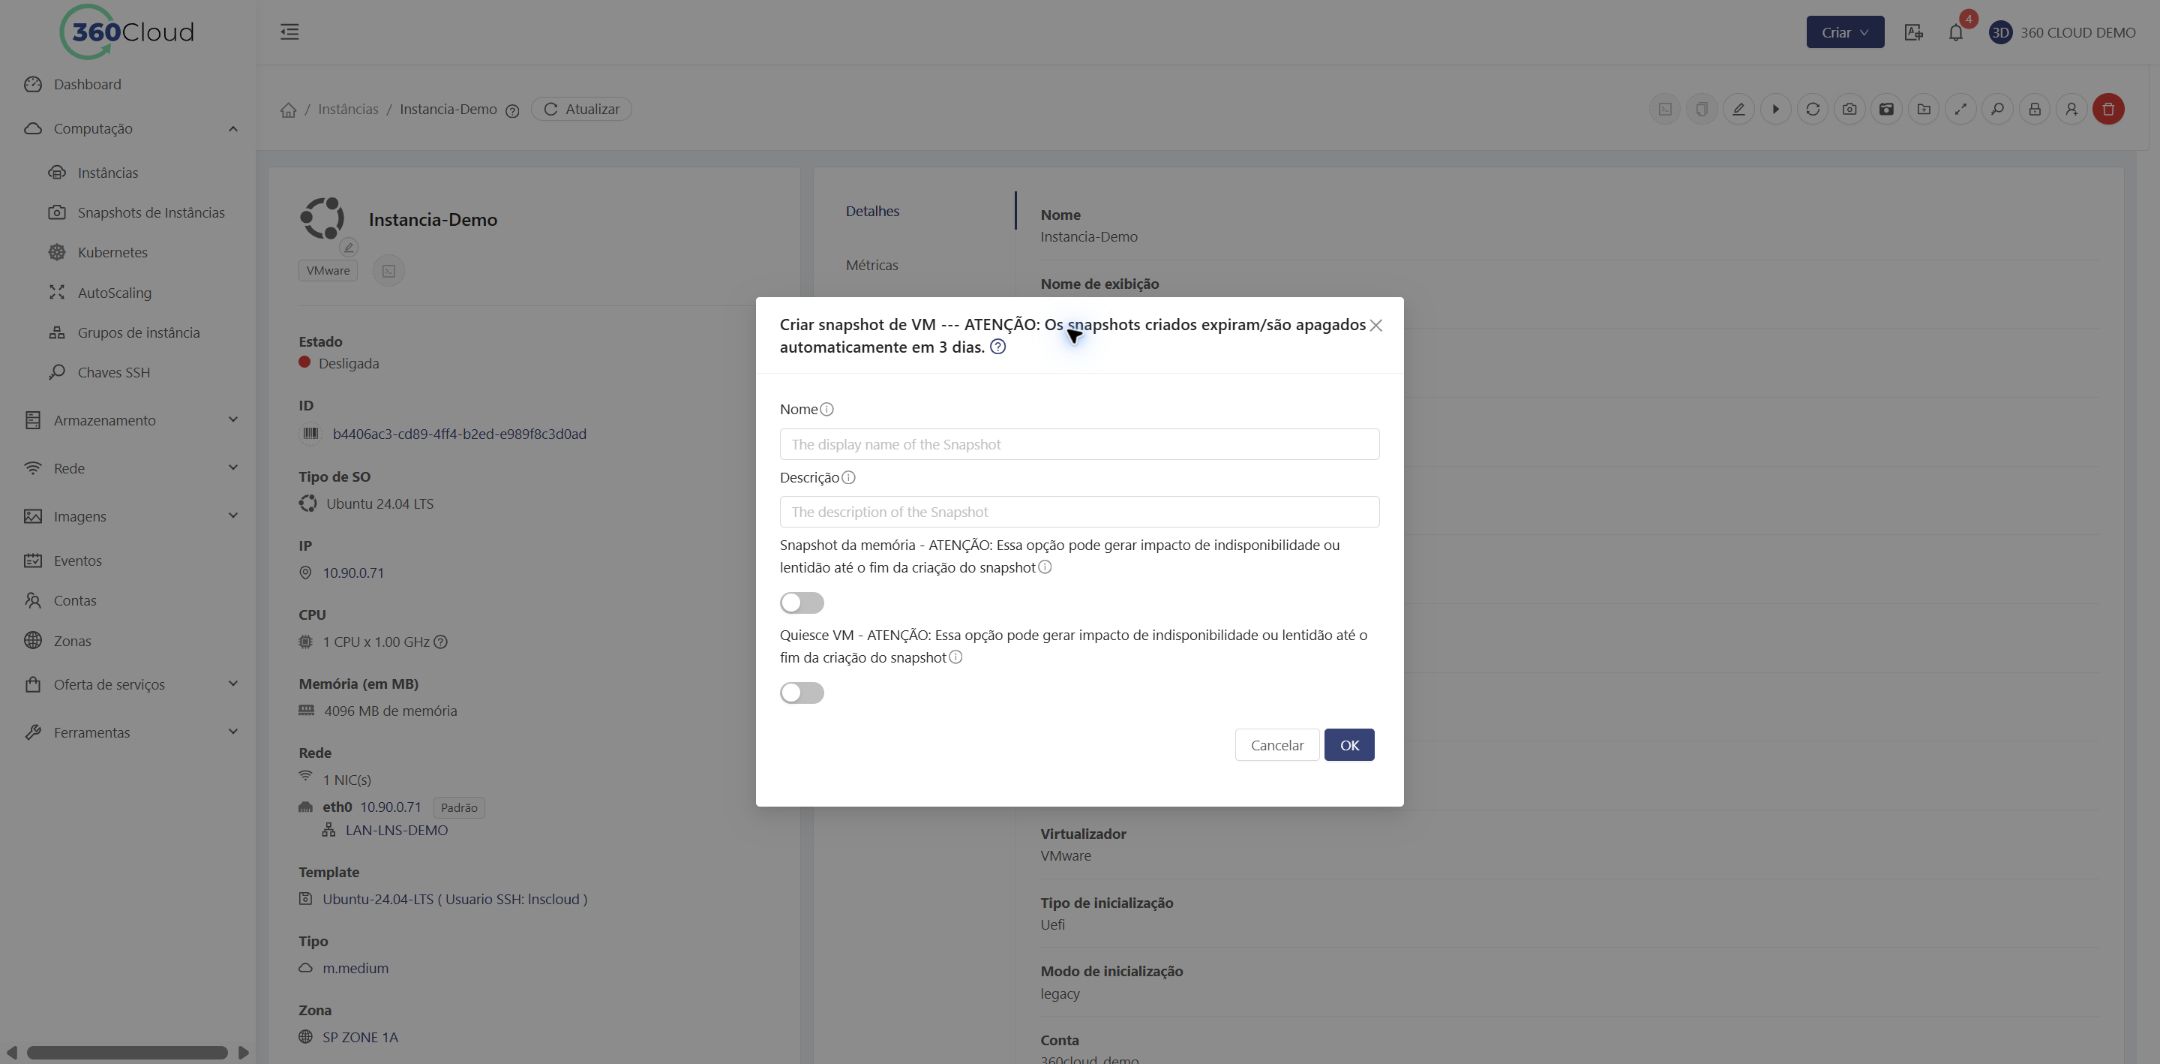
Task: Go to the Dashboard menu item
Action: 87,85
